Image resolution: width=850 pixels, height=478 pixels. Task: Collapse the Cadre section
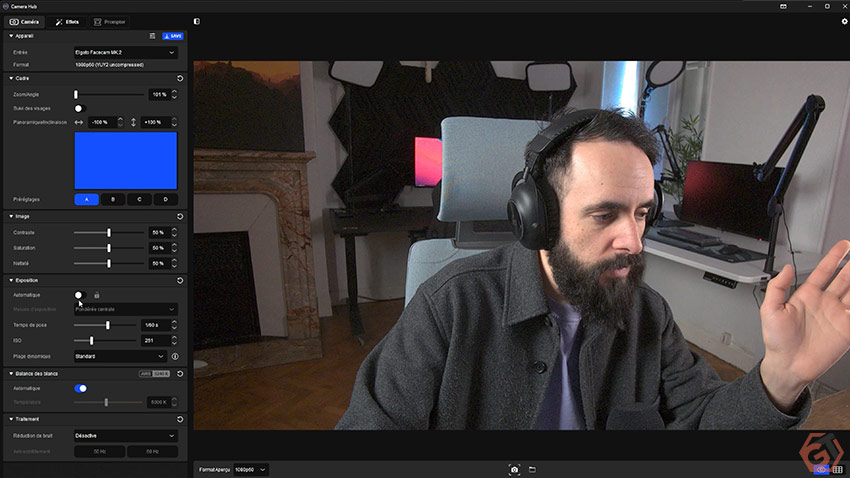(x=11, y=78)
